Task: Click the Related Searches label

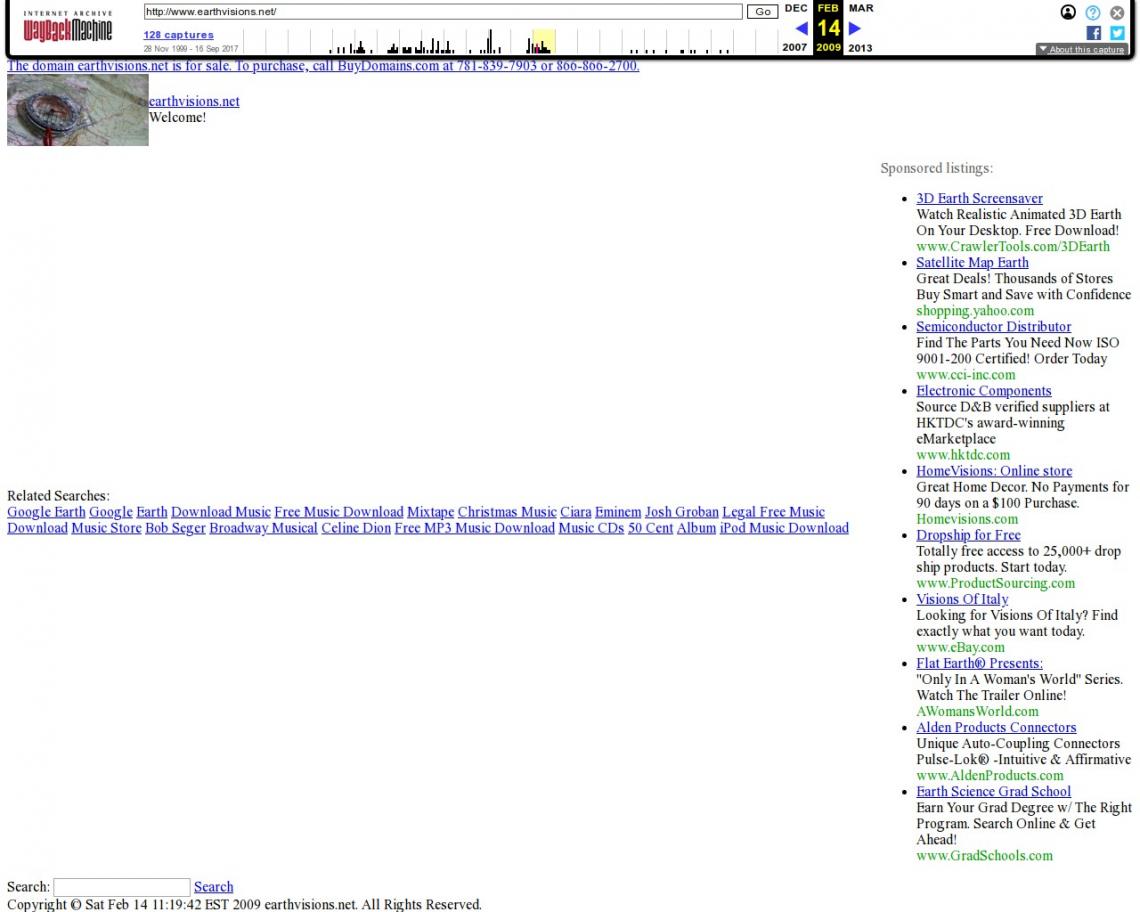Action: pyautogui.click(x=58, y=496)
